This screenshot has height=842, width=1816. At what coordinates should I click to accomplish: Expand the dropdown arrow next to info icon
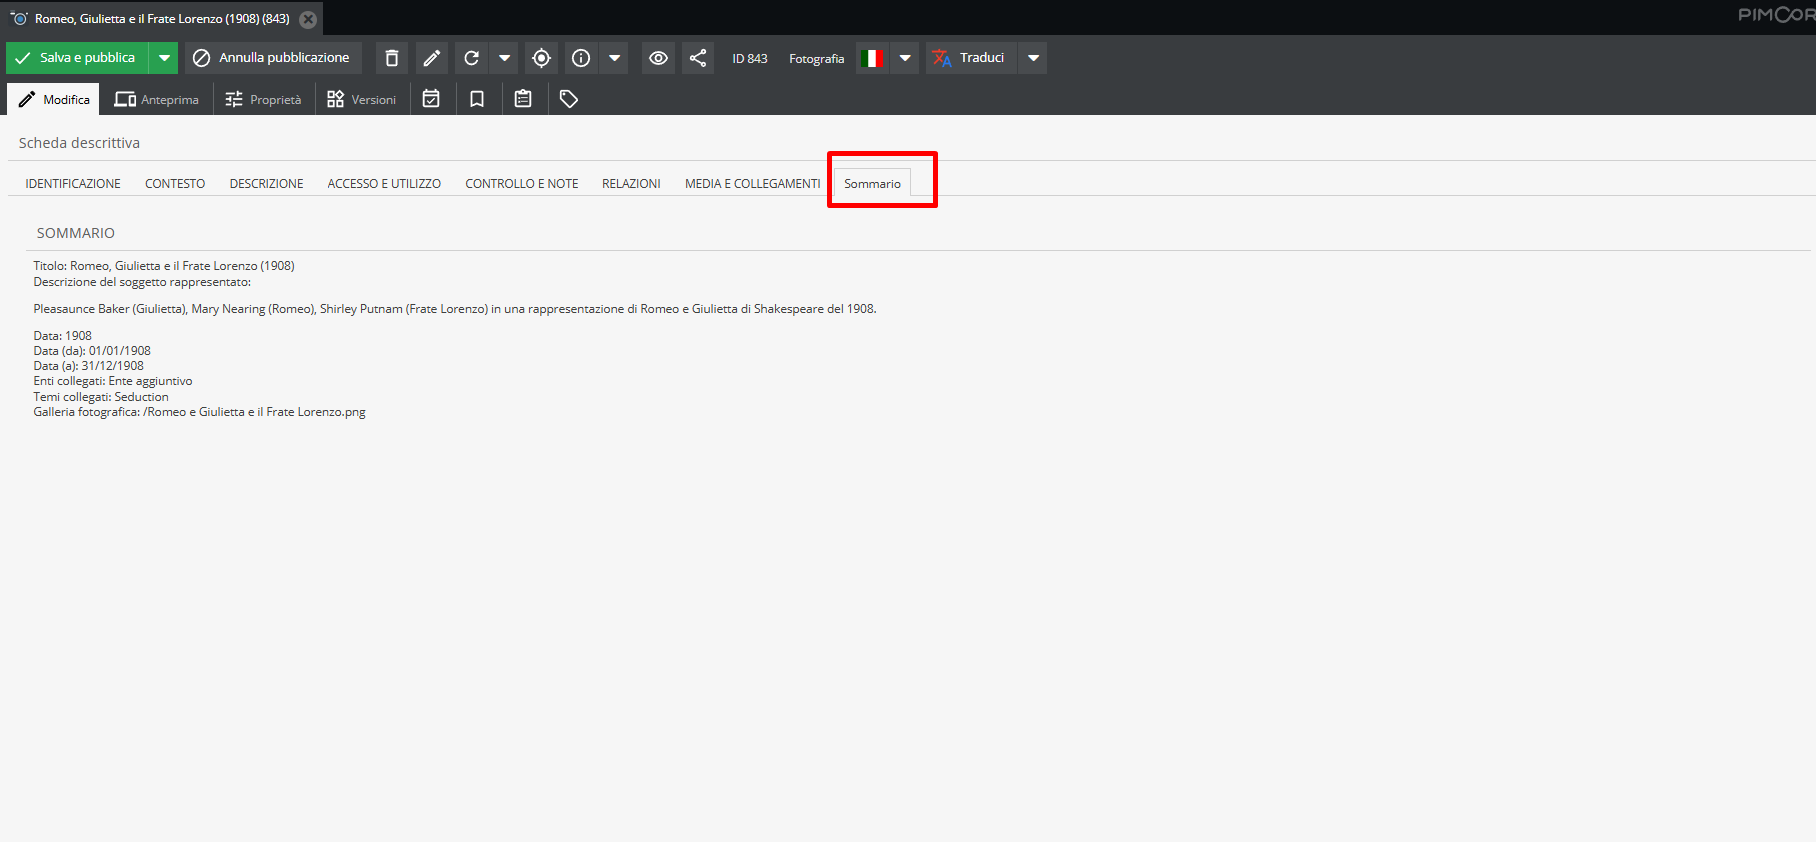615,58
